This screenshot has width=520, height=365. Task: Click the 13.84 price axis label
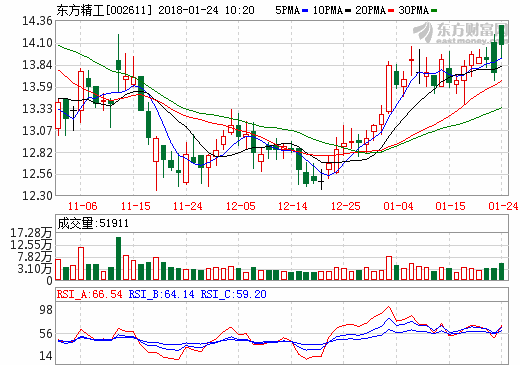coord(37,65)
